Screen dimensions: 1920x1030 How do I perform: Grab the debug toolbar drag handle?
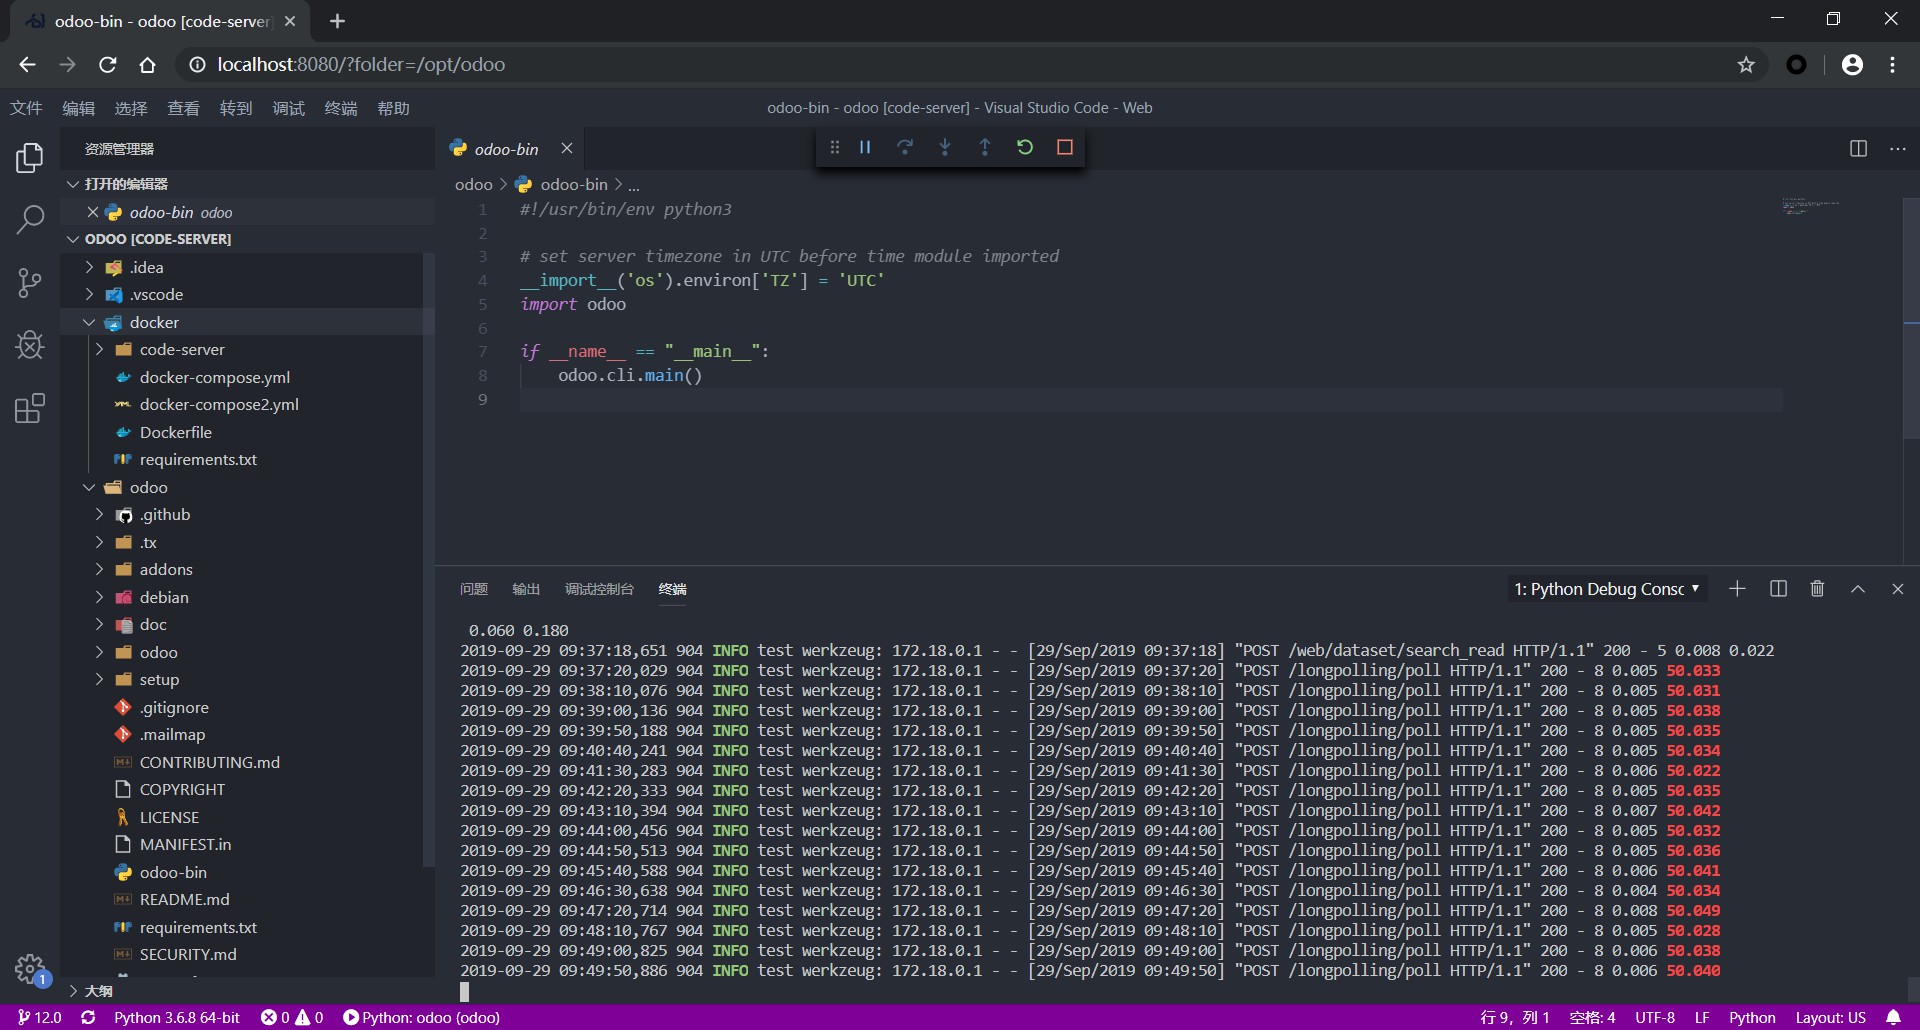pos(835,147)
